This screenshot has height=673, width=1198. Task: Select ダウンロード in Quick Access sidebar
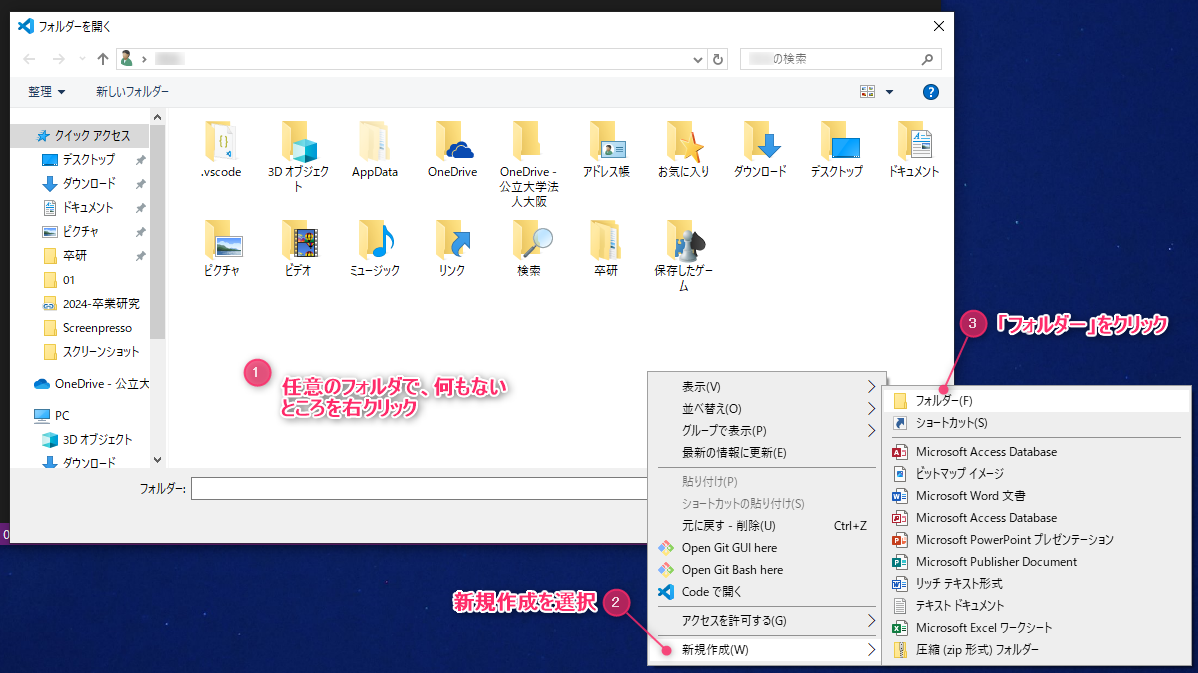click(x=89, y=184)
